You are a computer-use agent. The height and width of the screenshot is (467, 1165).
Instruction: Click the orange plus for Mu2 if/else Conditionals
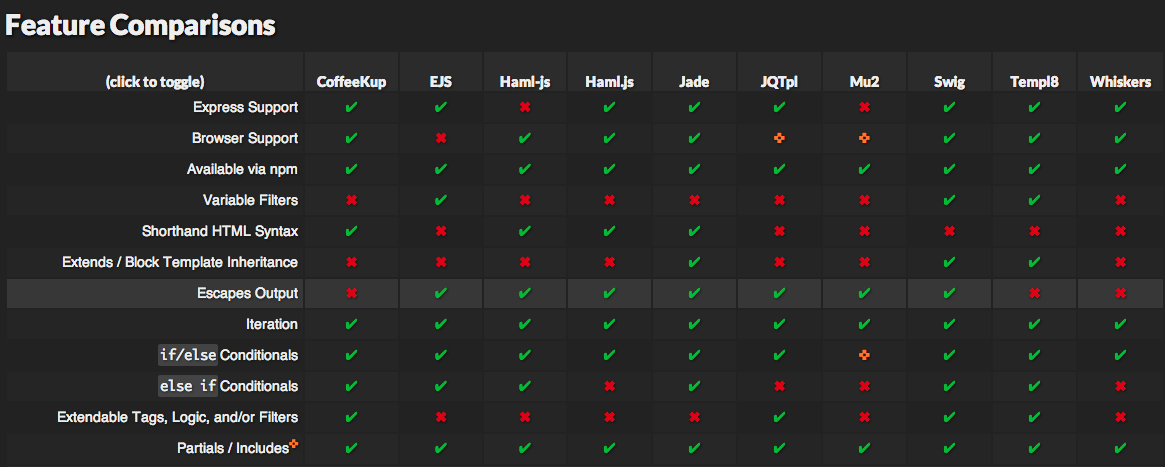[863, 355]
